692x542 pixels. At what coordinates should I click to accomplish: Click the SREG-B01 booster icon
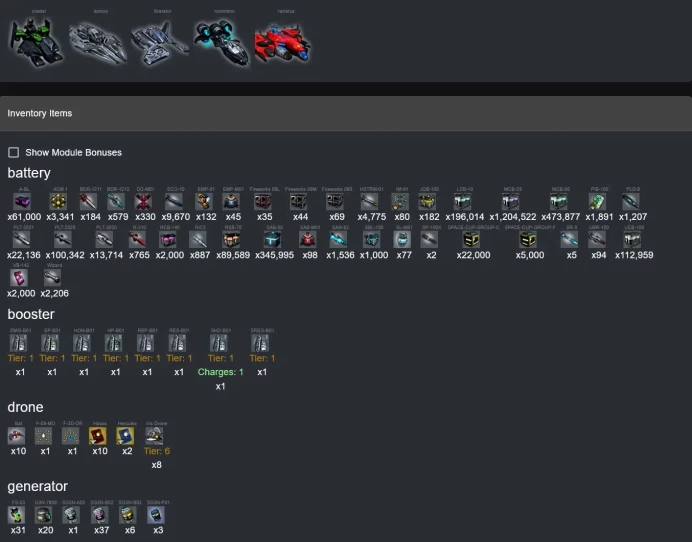260,343
